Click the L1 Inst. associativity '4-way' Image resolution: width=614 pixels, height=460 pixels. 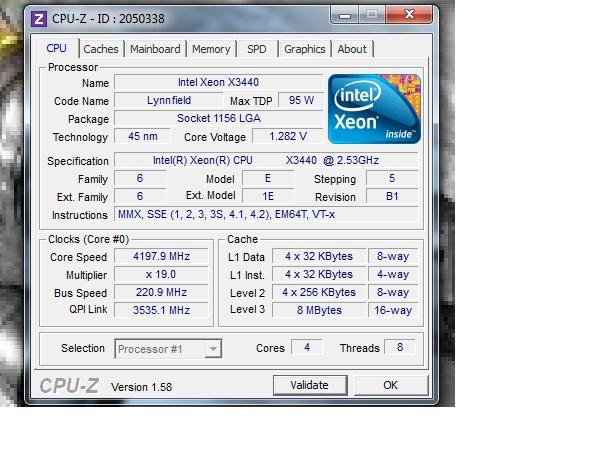point(393,274)
